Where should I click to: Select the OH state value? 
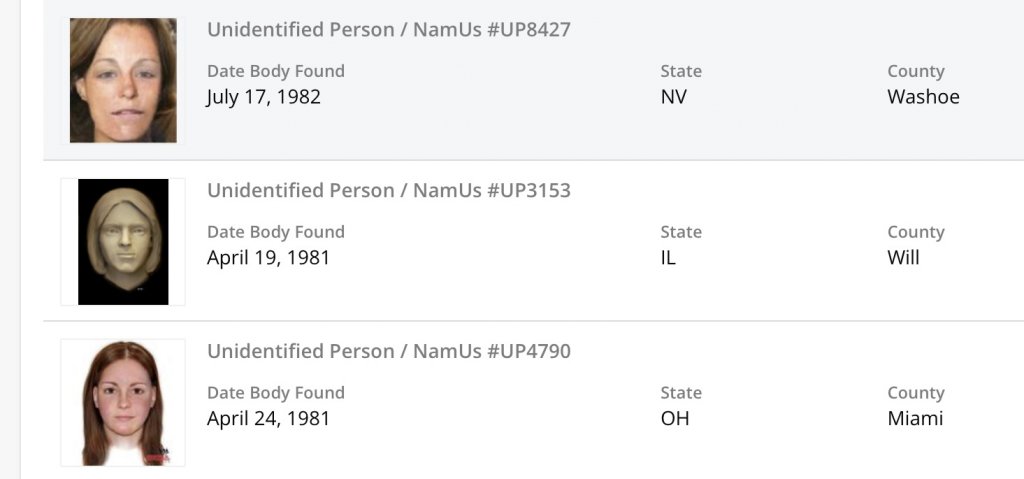click(x=675, y=419)
